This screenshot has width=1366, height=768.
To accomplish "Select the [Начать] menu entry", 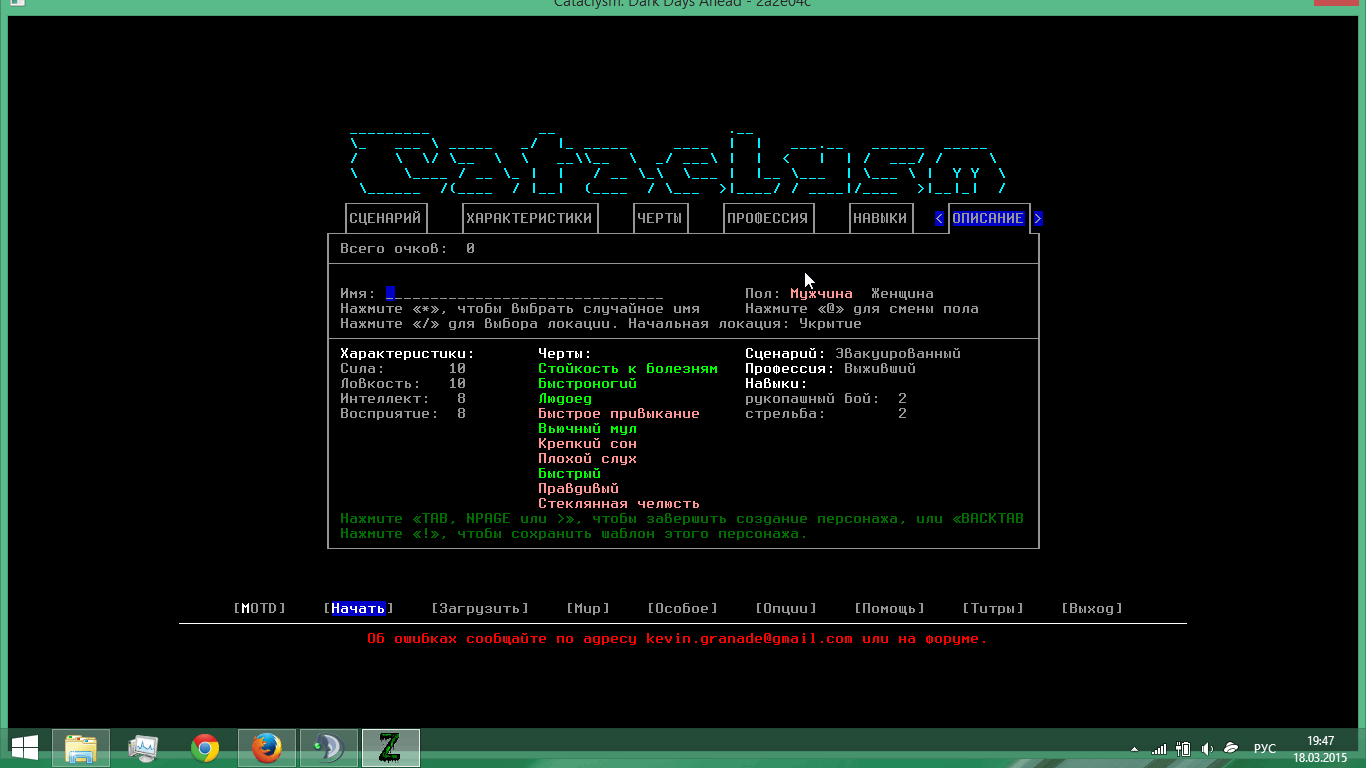I will click(x=358, y=608).
